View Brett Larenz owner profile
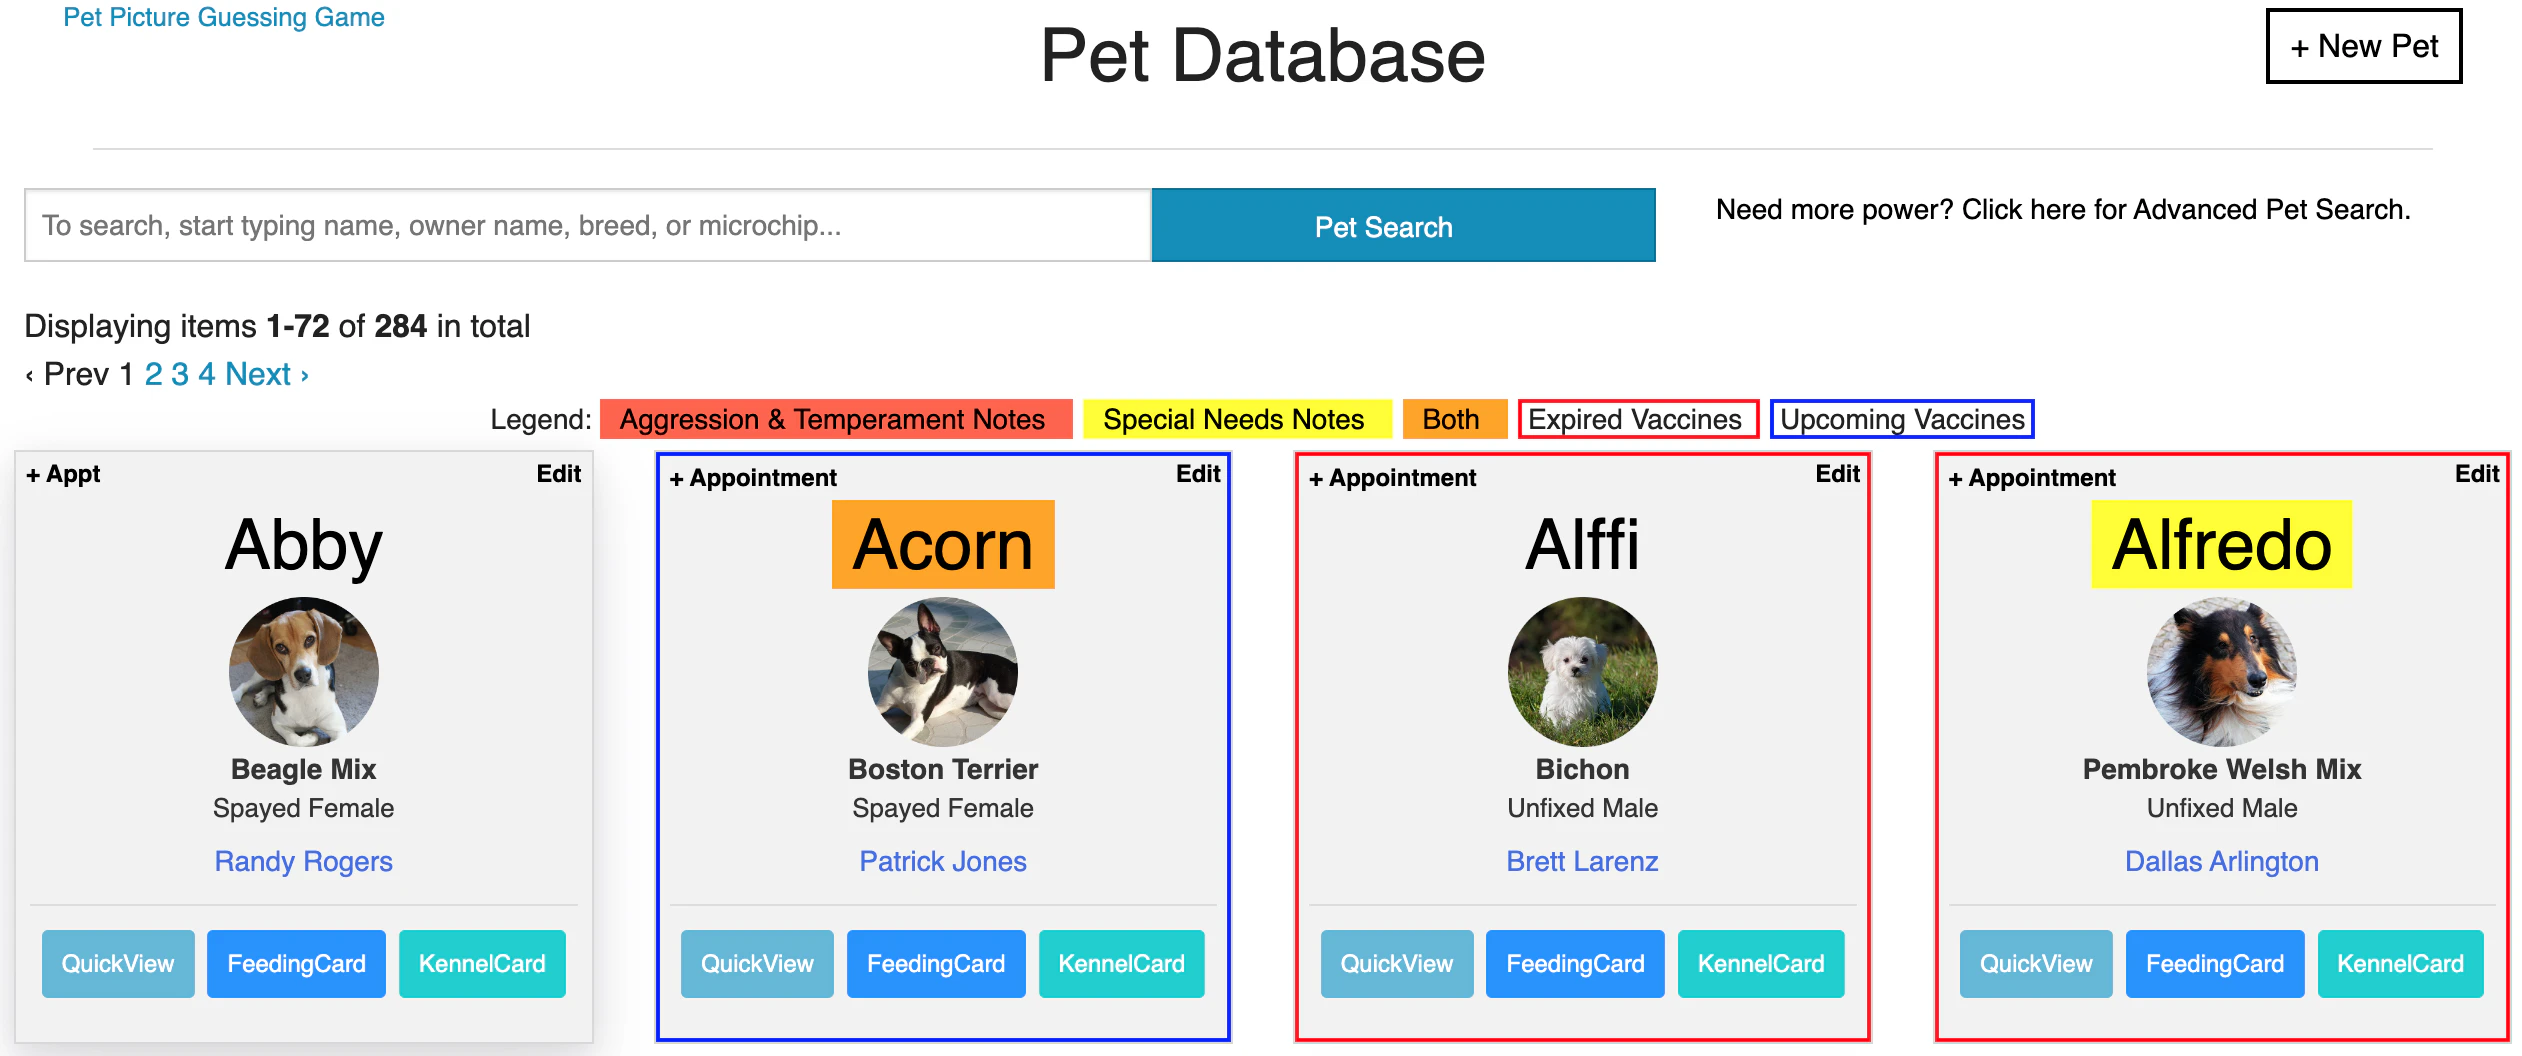The image size is (2522, 1056). point(1582,861)
